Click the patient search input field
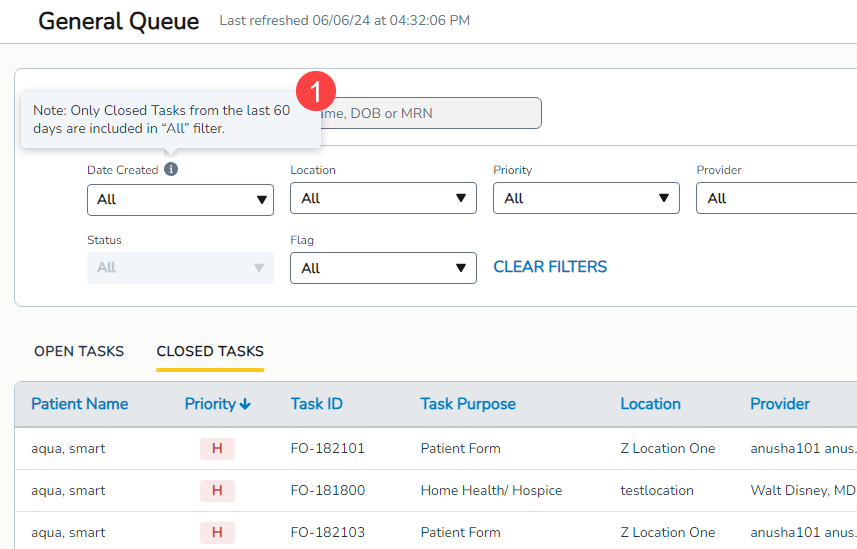The image size is (857, 549). click(x=430, y=113)
